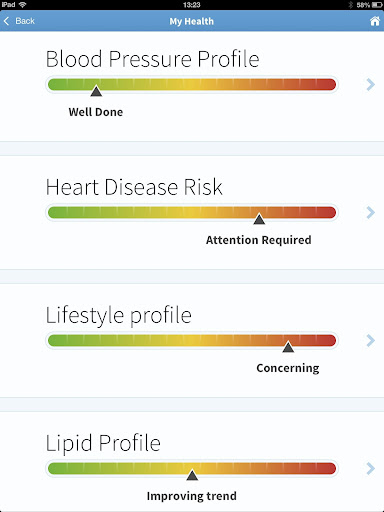Image resolution: width=384 pixels, height=512 pixels.
Task: Expand Blood Pressure Profile chevron
Action: click(370, 85)
